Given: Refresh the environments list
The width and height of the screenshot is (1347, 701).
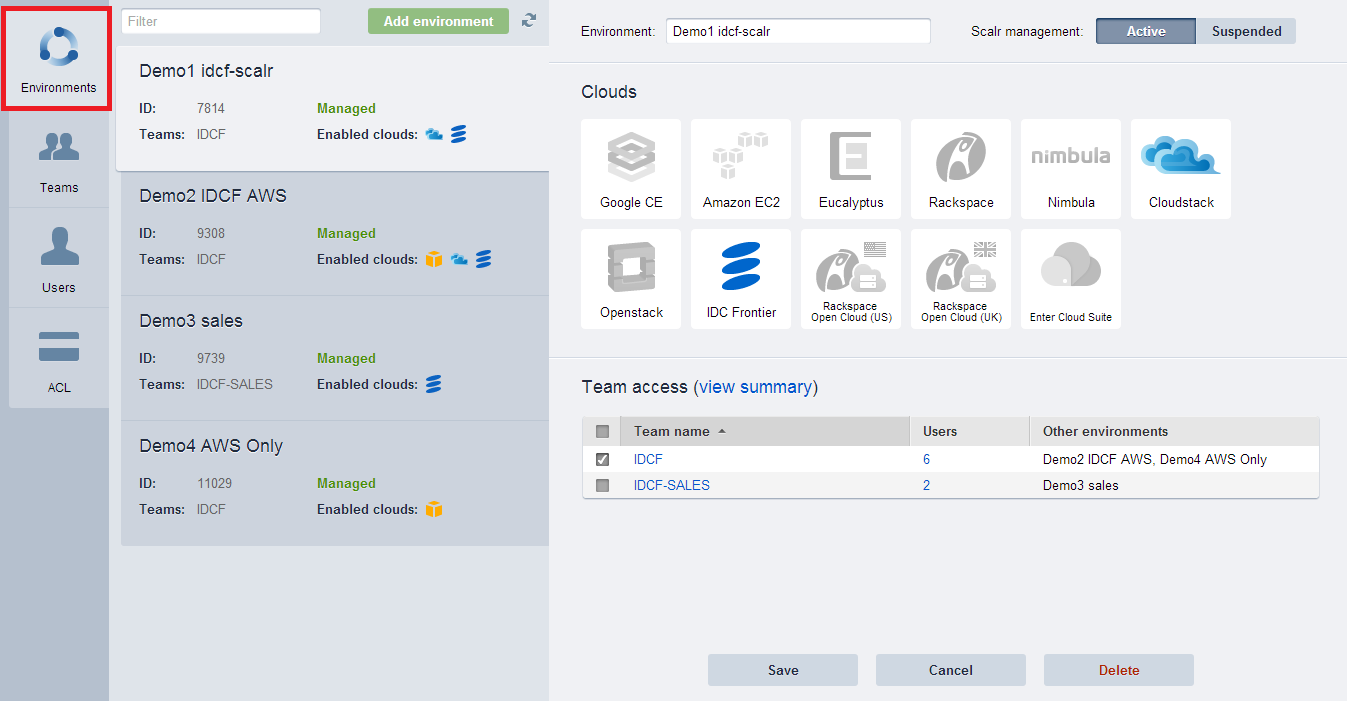Looking at the screenshot, I should tap(529, 21).
